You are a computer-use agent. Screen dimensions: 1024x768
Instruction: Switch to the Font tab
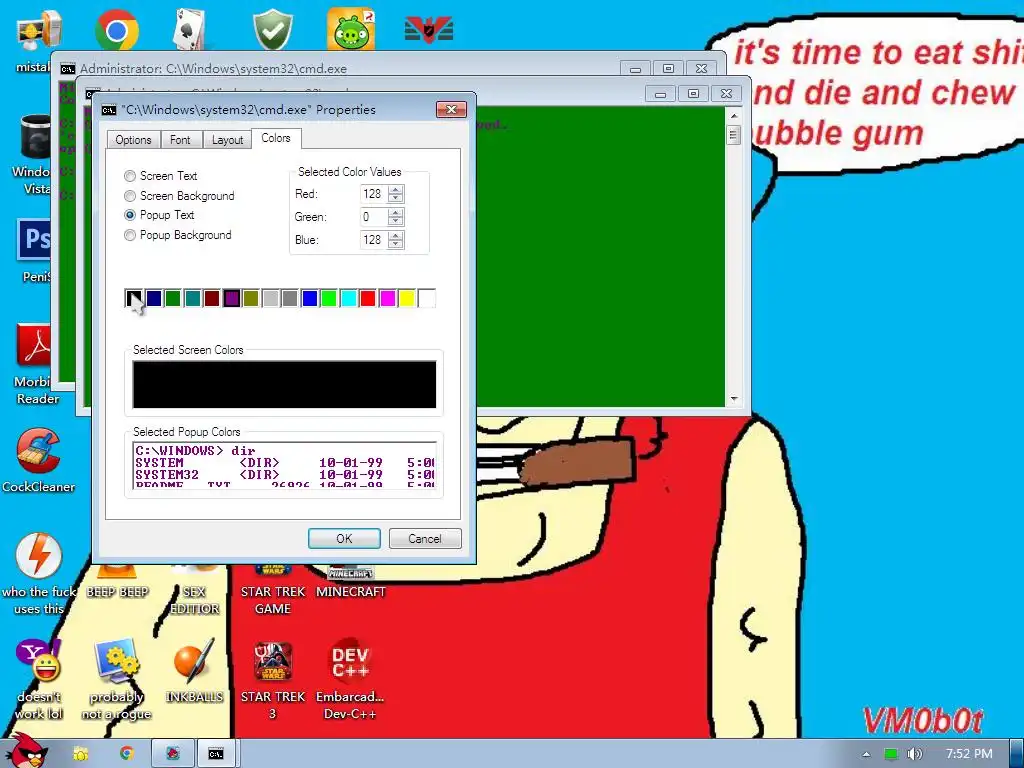[180, 140]
